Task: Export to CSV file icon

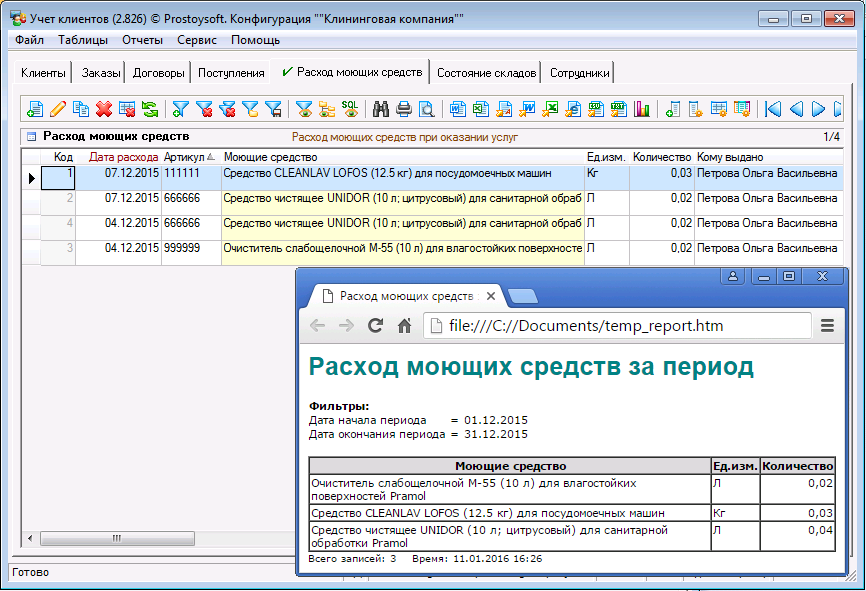Action: [x=596, y=109]
